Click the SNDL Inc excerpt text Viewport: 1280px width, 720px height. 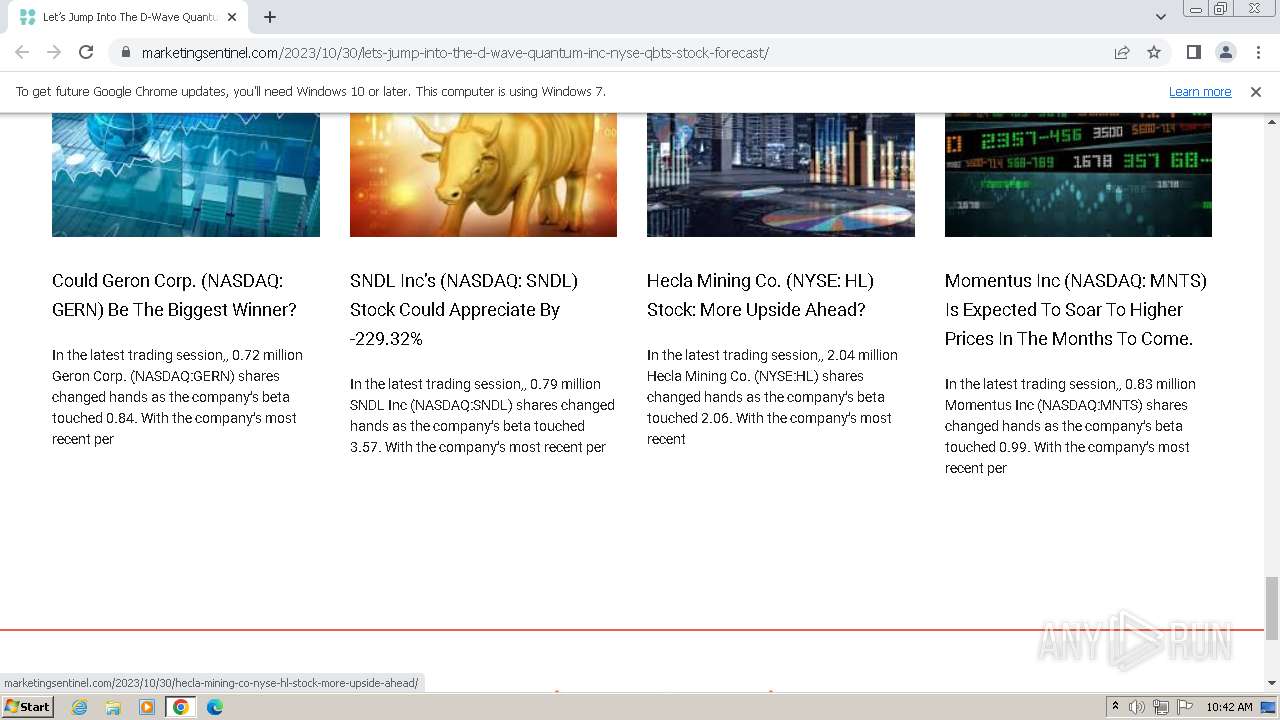pos(482,415)
